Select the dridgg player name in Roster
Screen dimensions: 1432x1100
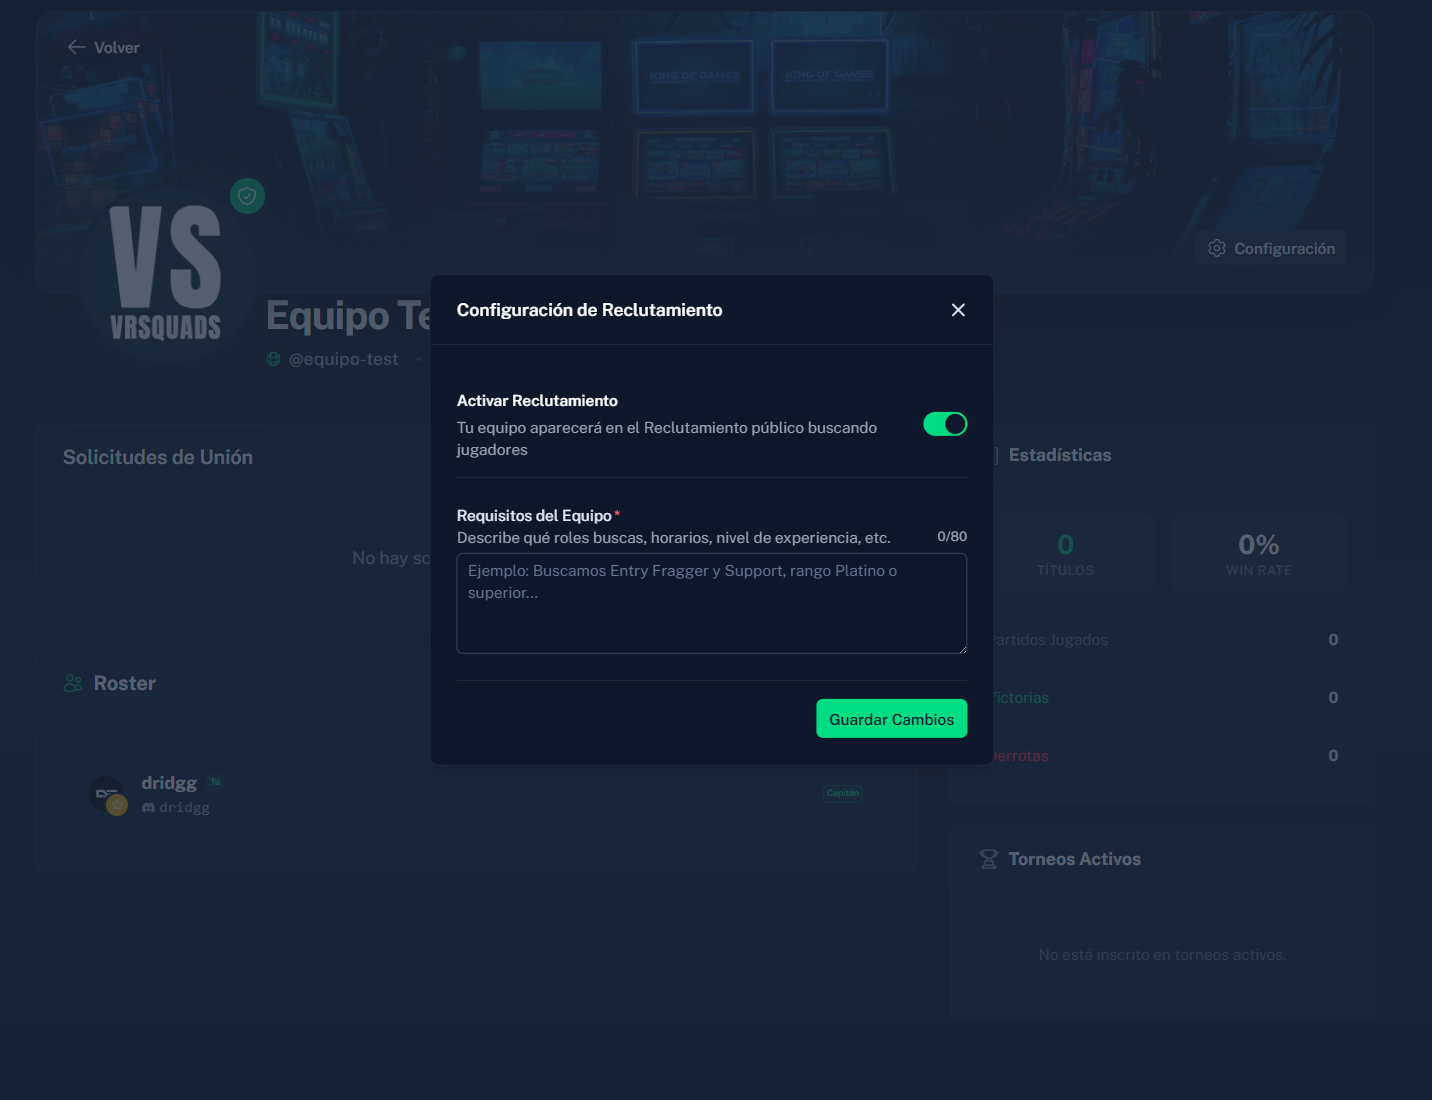pos(169,783)
